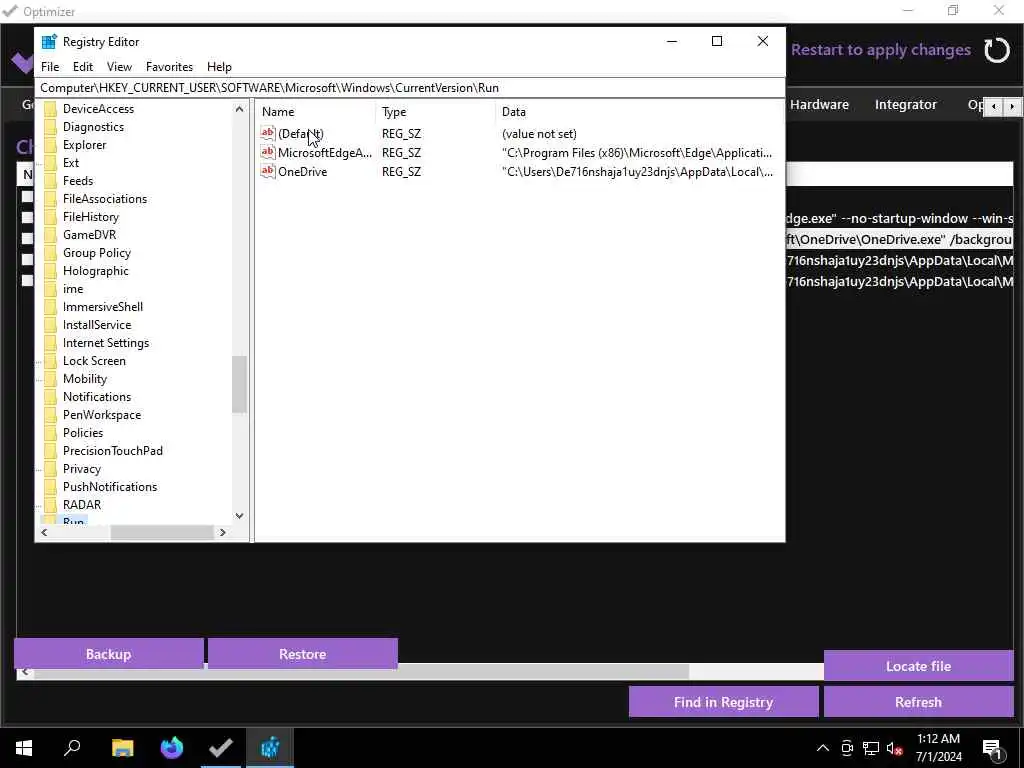Click the tree horizontal scroll left arrow
Viewport: 1024px width, 768px height.
[x=44, y=533]
